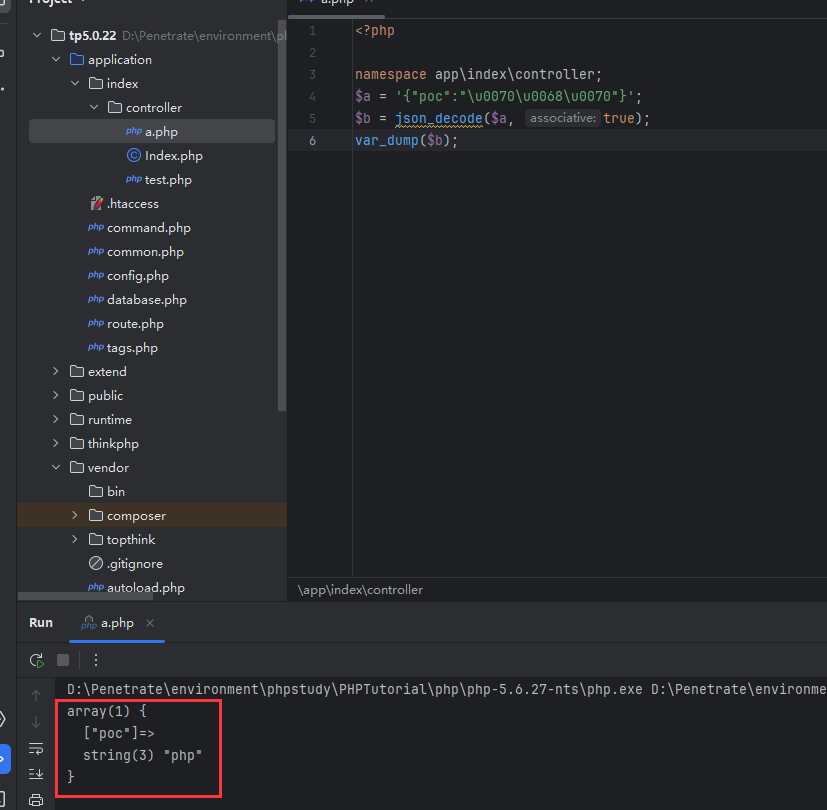
Task: Expand the runtime folder
Action: pos(56,419)
